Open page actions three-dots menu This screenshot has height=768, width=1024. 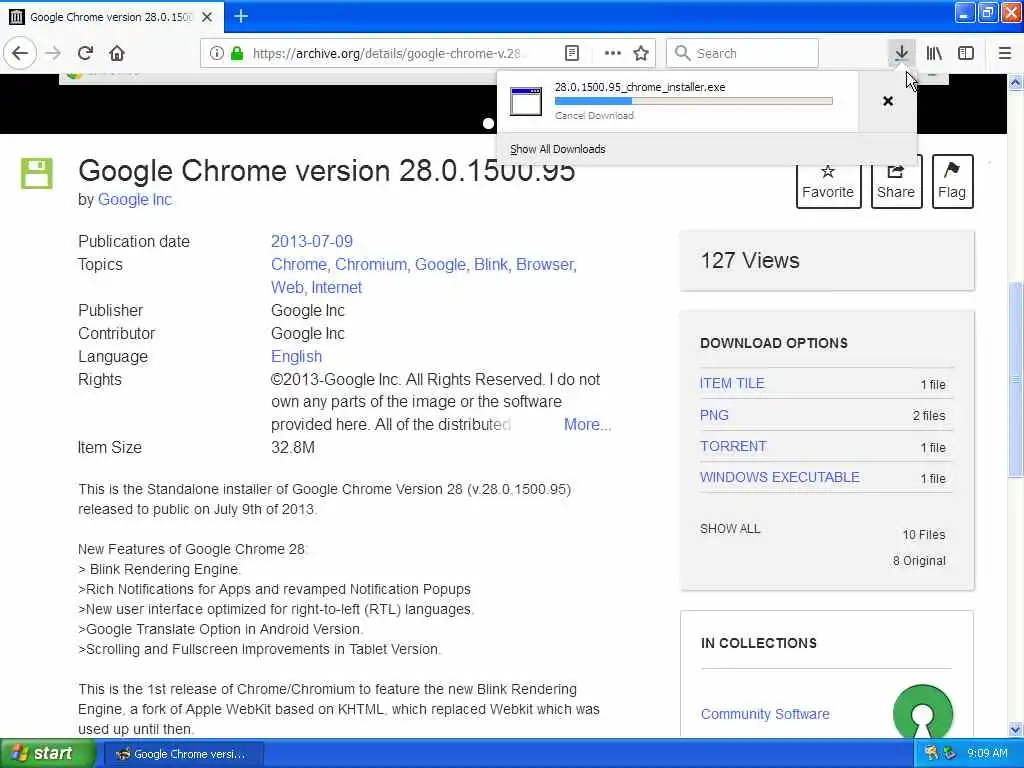click(x=612, y=53)
